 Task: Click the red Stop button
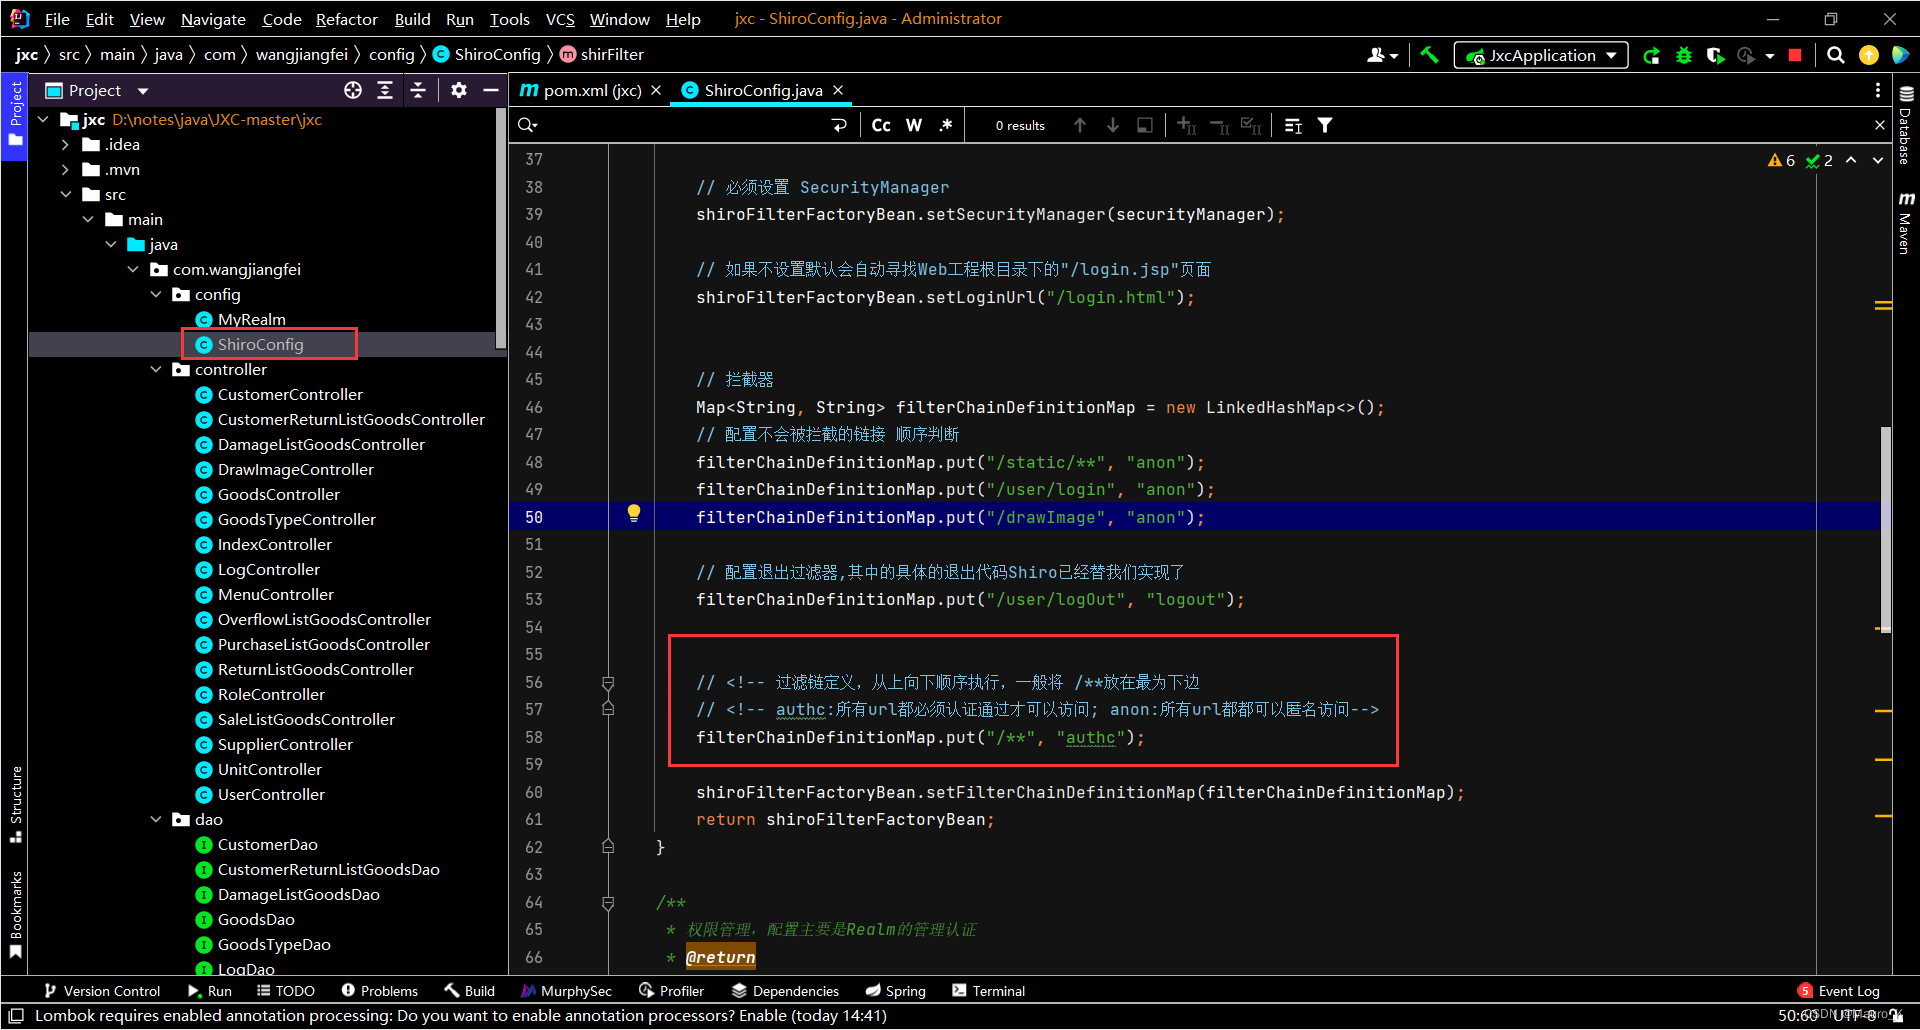point(1795,55)
